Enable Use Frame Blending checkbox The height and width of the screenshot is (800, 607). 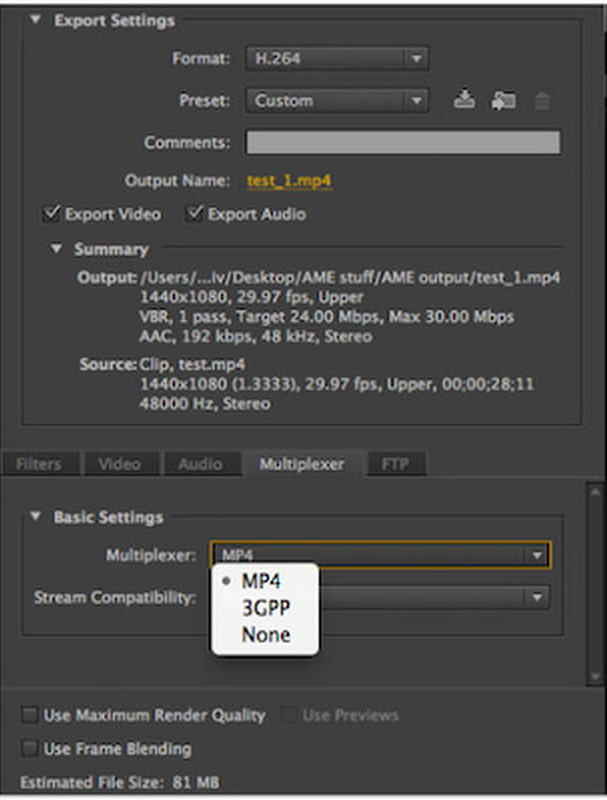(31, 748)
